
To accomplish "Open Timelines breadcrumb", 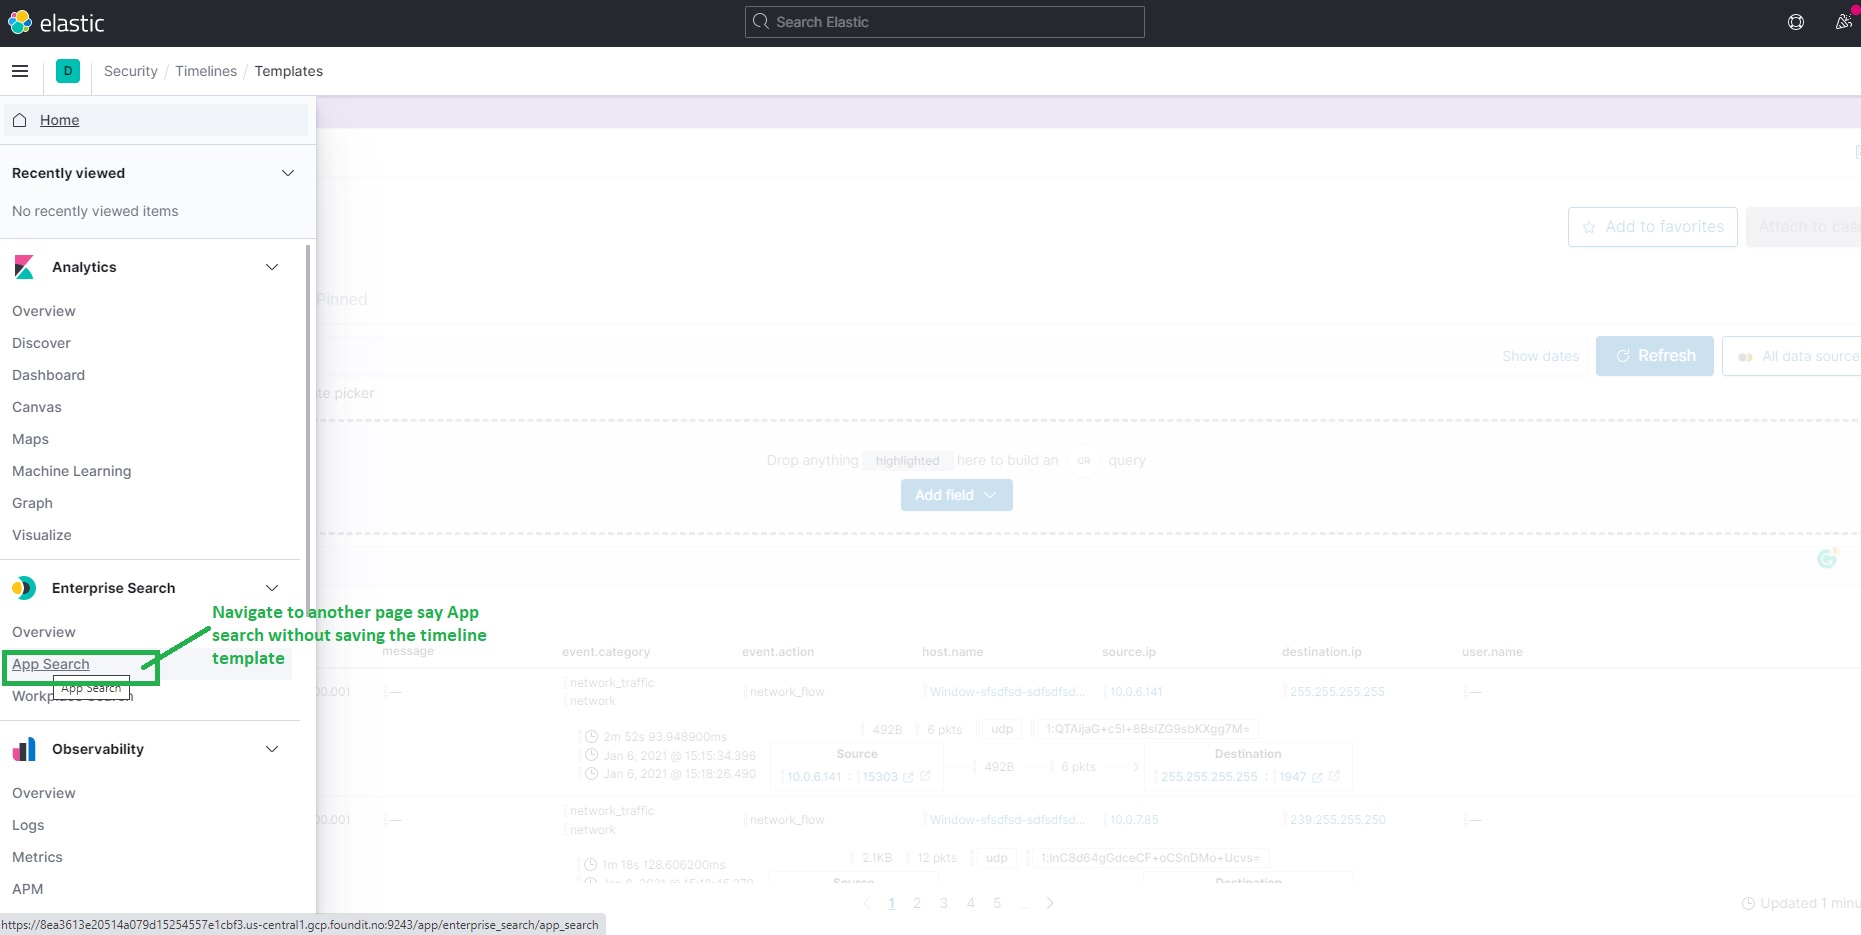I will [x=206, y=71].
